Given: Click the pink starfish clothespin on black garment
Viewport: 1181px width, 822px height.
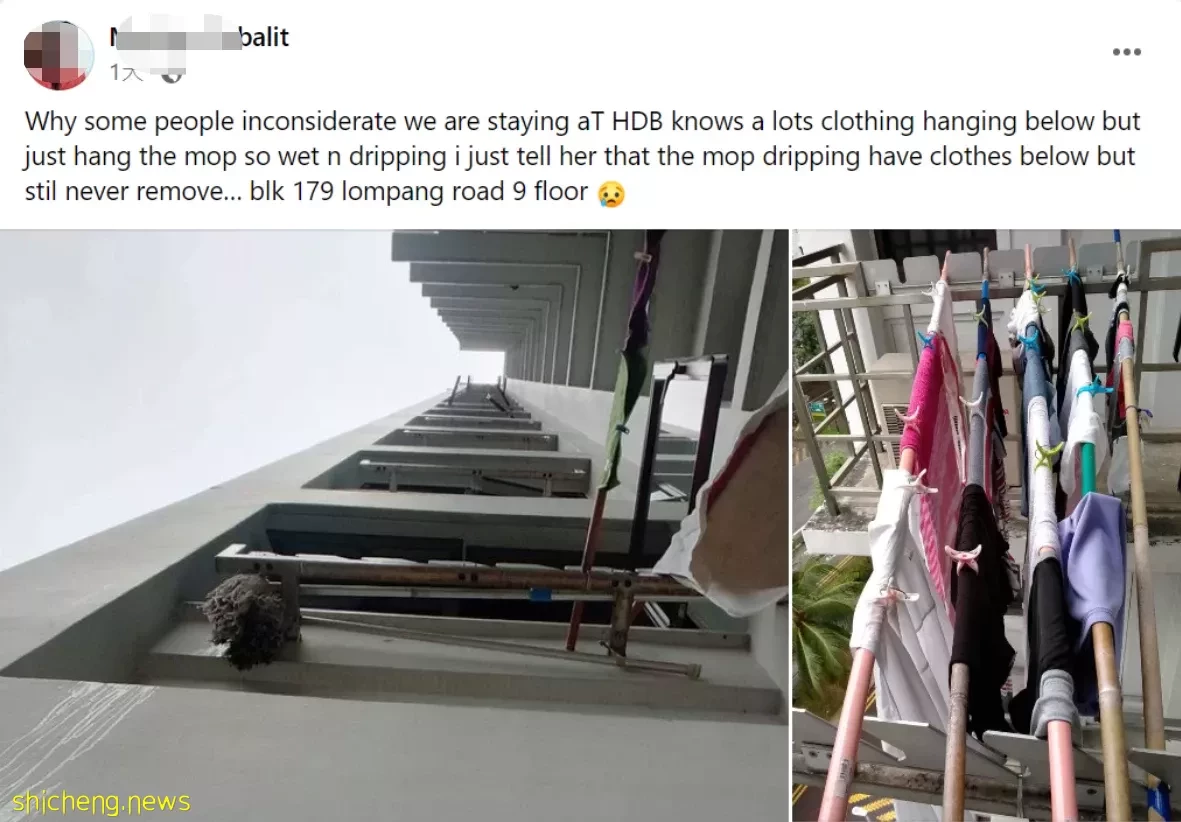Looking at the screenshot, I should click(963, 558).
